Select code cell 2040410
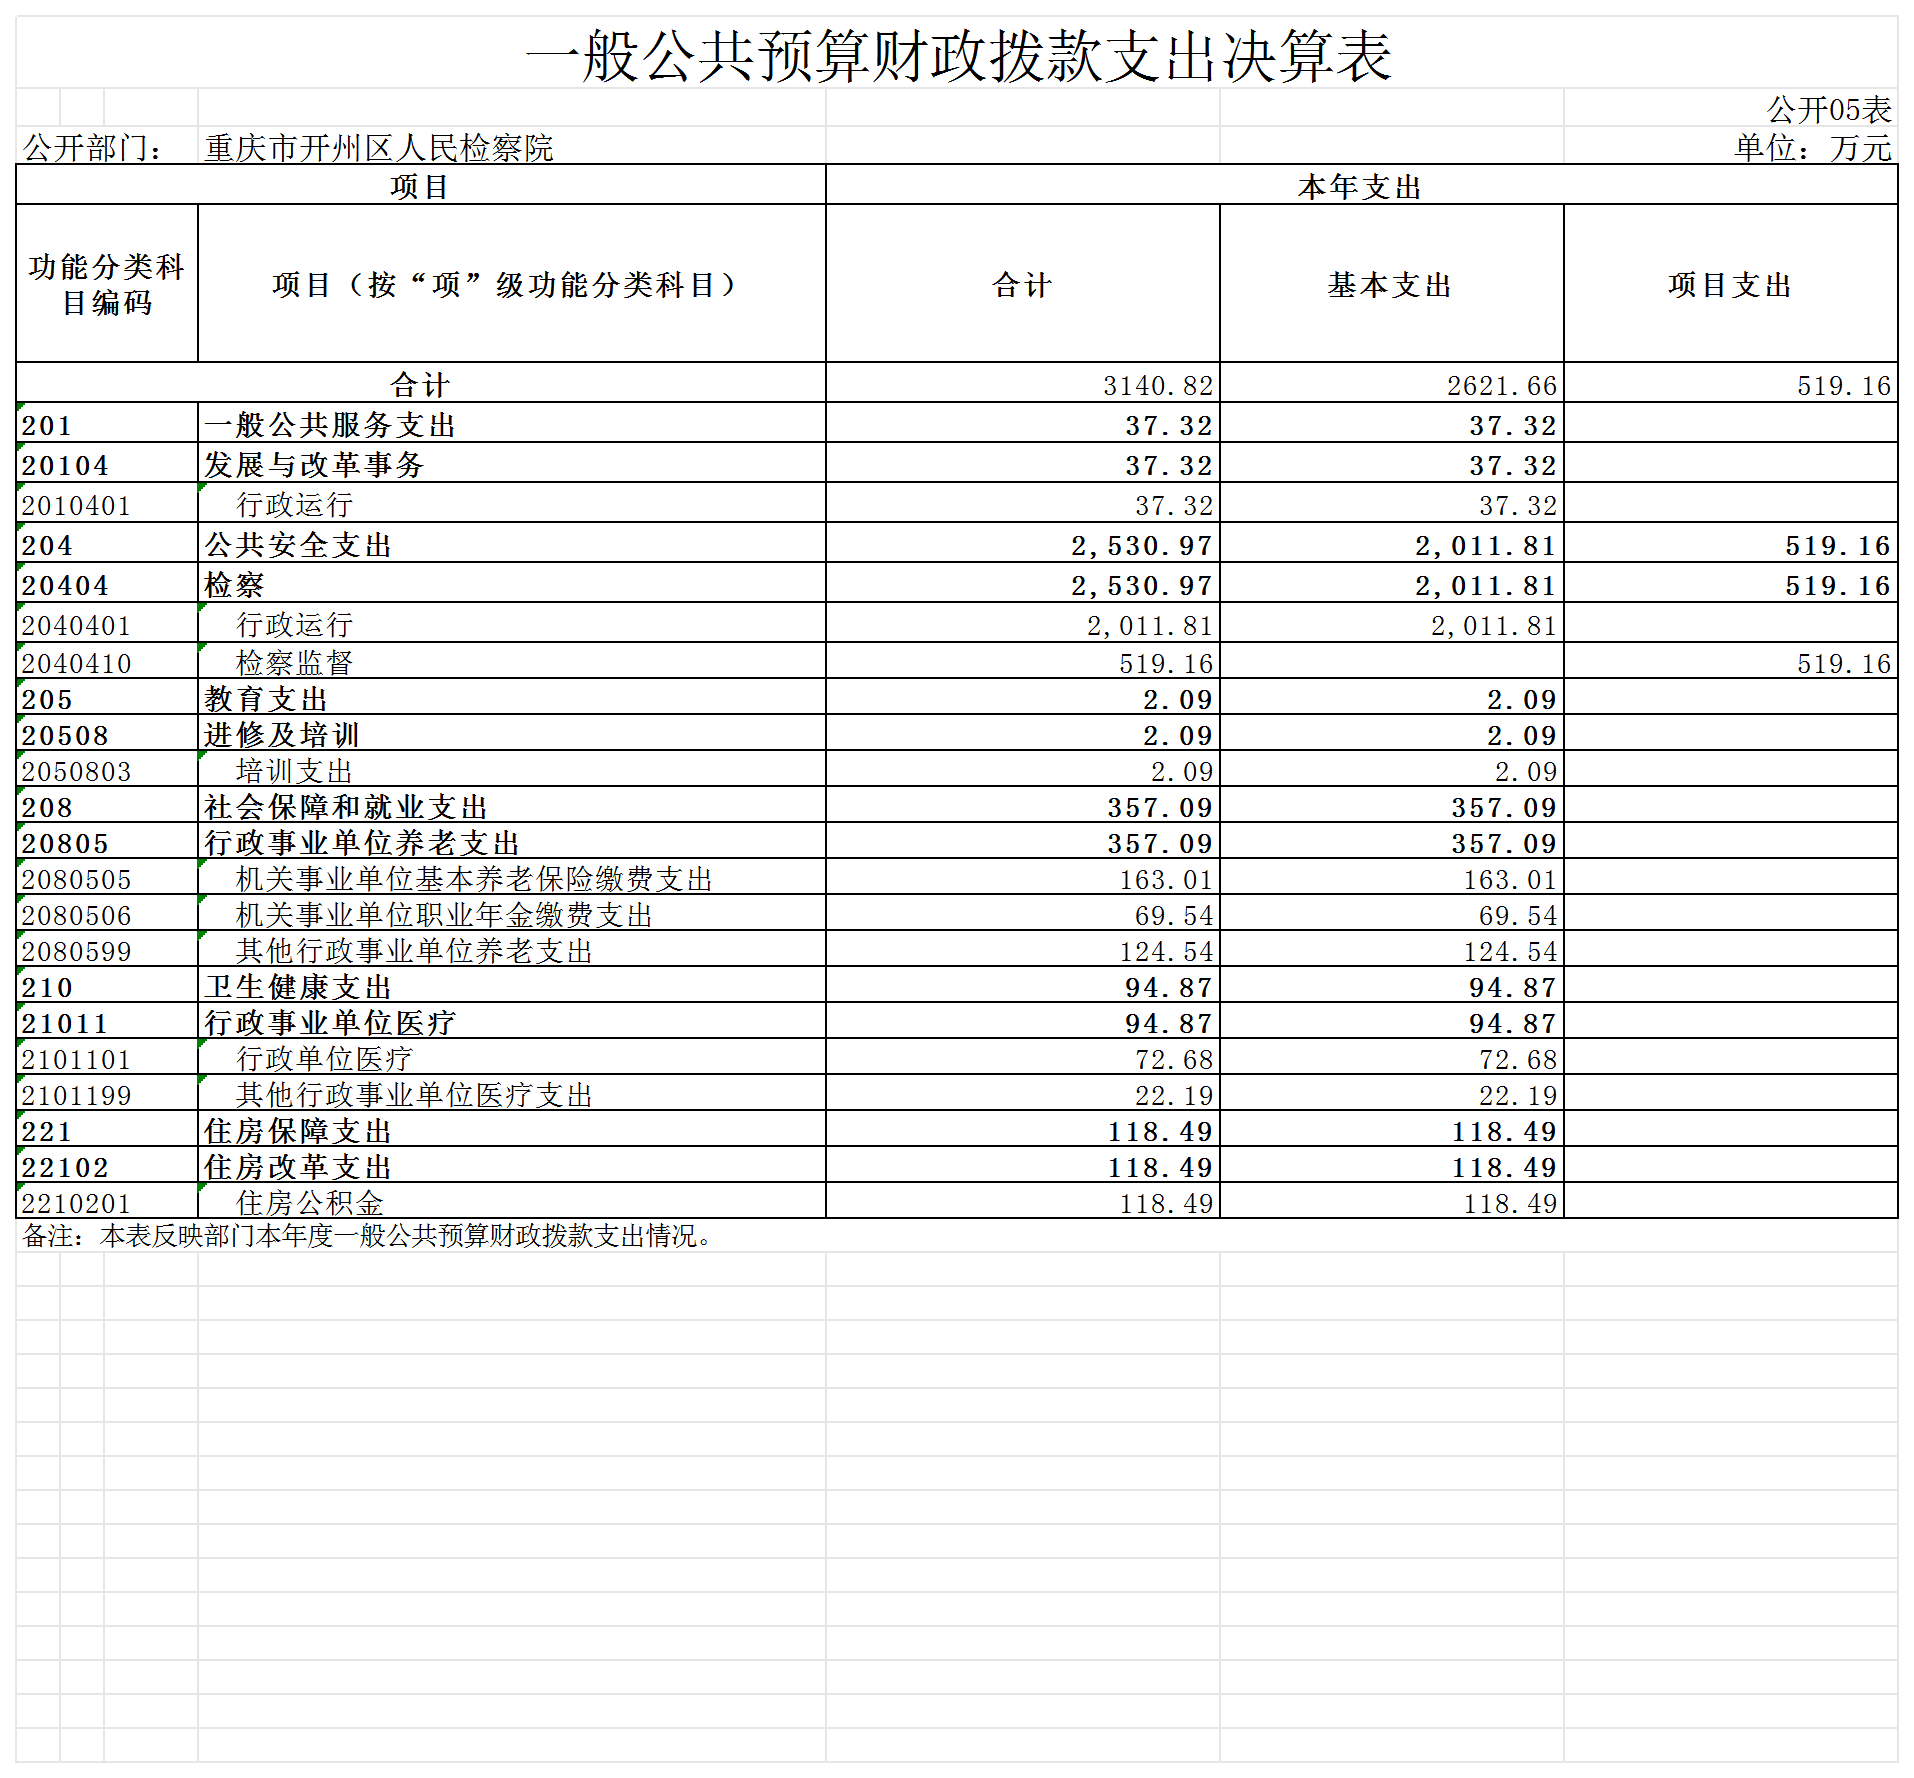This screenshot has width=1914, height=1778. 77,663
